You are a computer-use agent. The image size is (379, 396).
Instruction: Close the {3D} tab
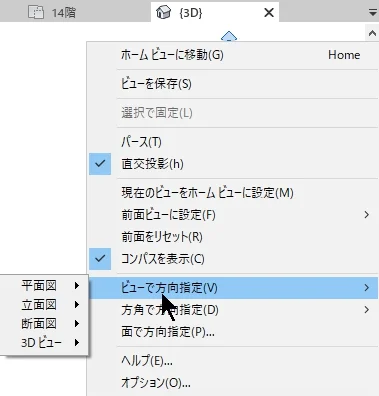[x=269, y=13]
